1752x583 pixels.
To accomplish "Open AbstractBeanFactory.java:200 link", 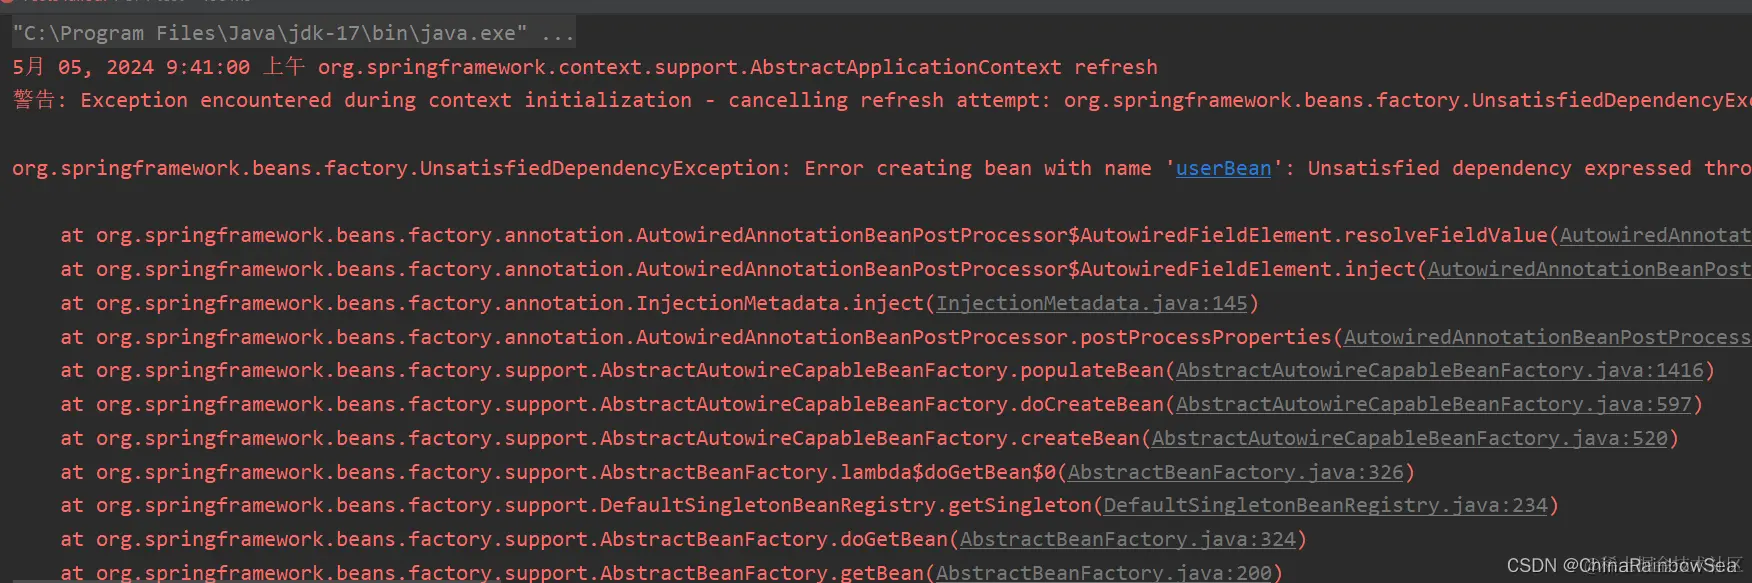I will pos(1103,573).
